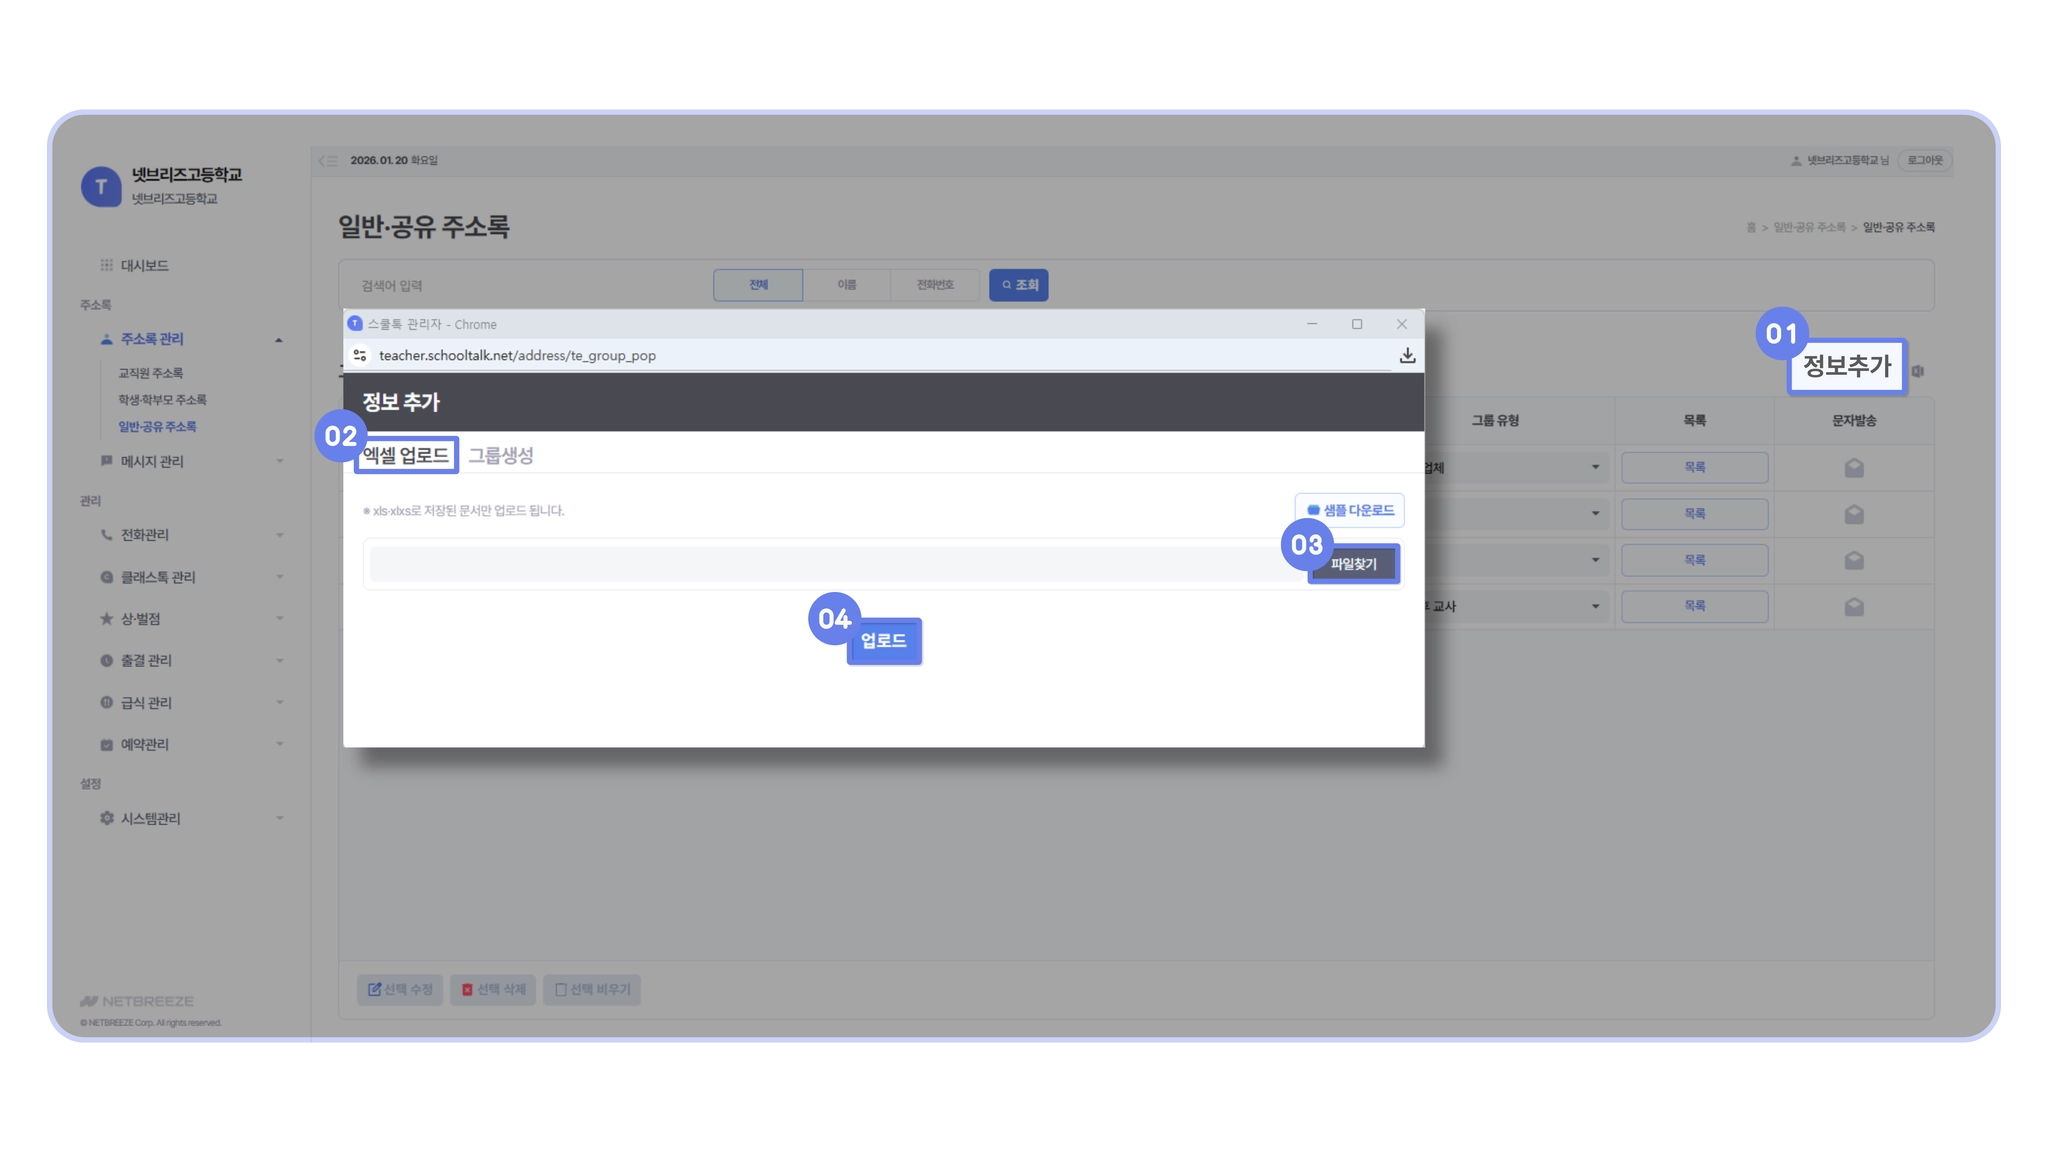The width and height of the screenshot is (2048, 1152).
Task: Collapse the sidebar using top-left arrow icon
Action: pos(328,161)
